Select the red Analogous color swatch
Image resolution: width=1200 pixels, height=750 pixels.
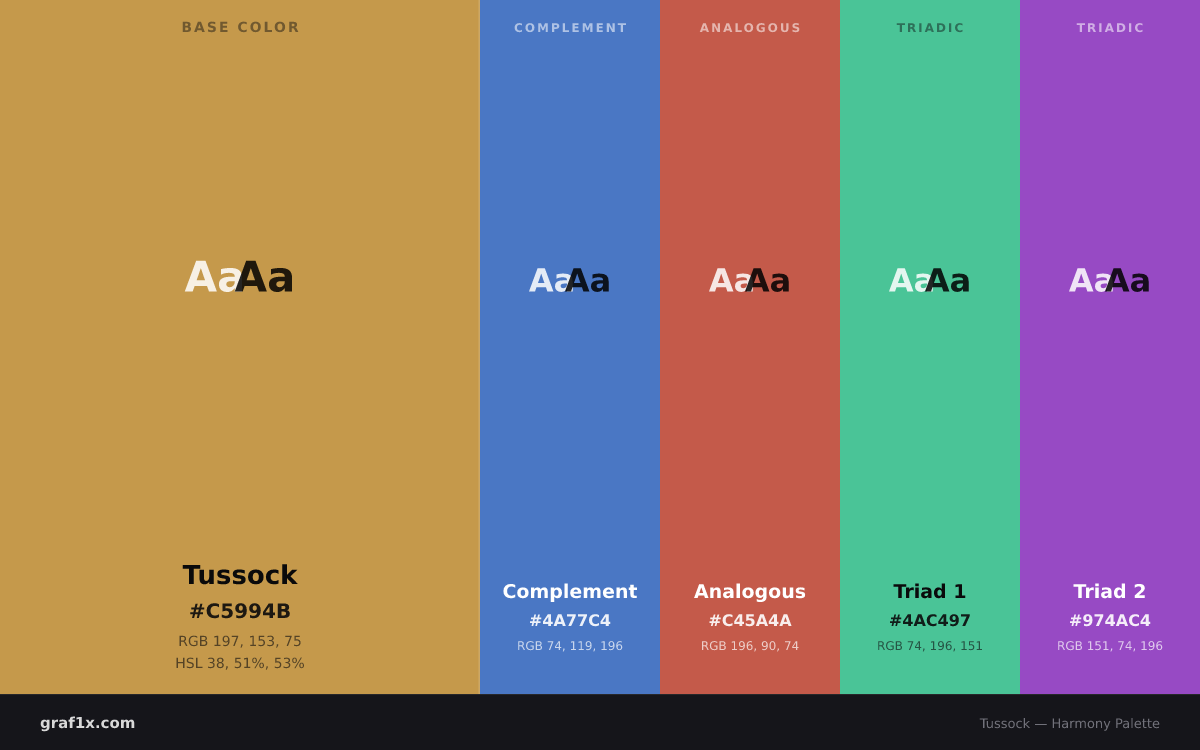(x=750, y=347)
